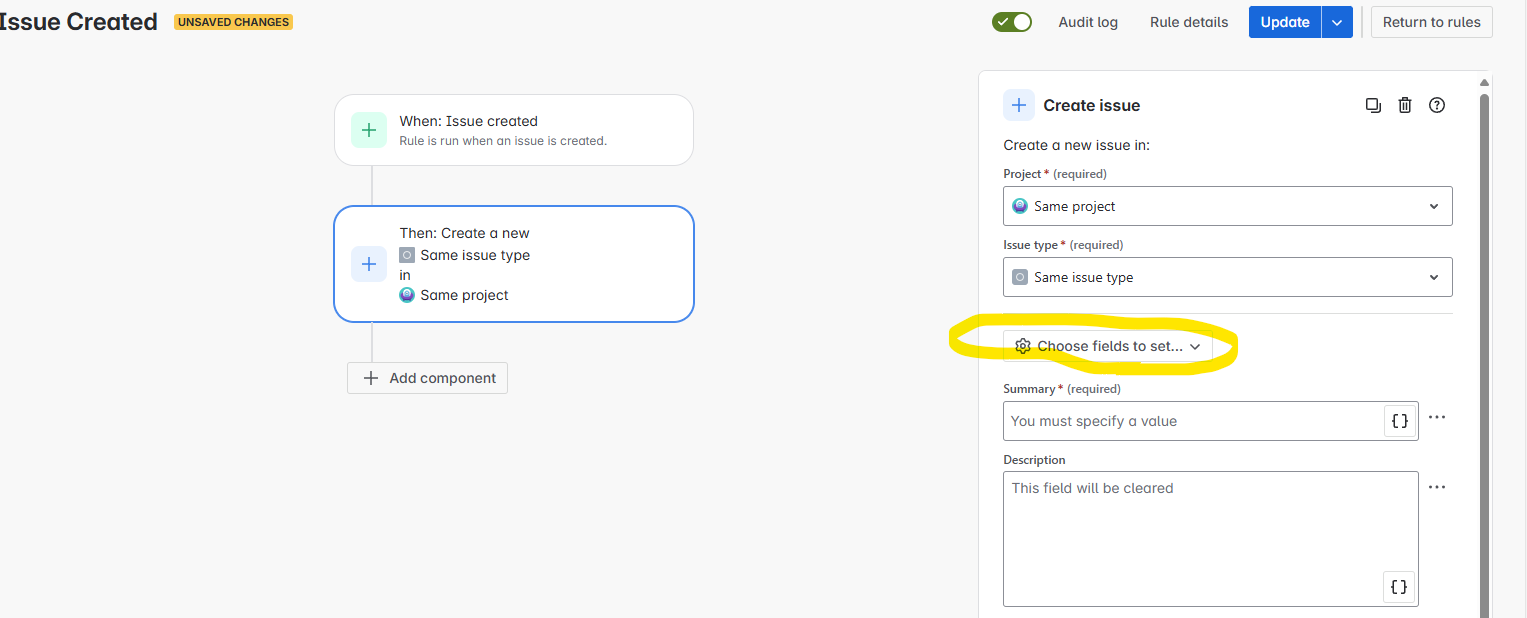The height and width of the screenshot is (618, 1527).
Task: Open the Project dropdown showing Same project
Action: 1227,205
